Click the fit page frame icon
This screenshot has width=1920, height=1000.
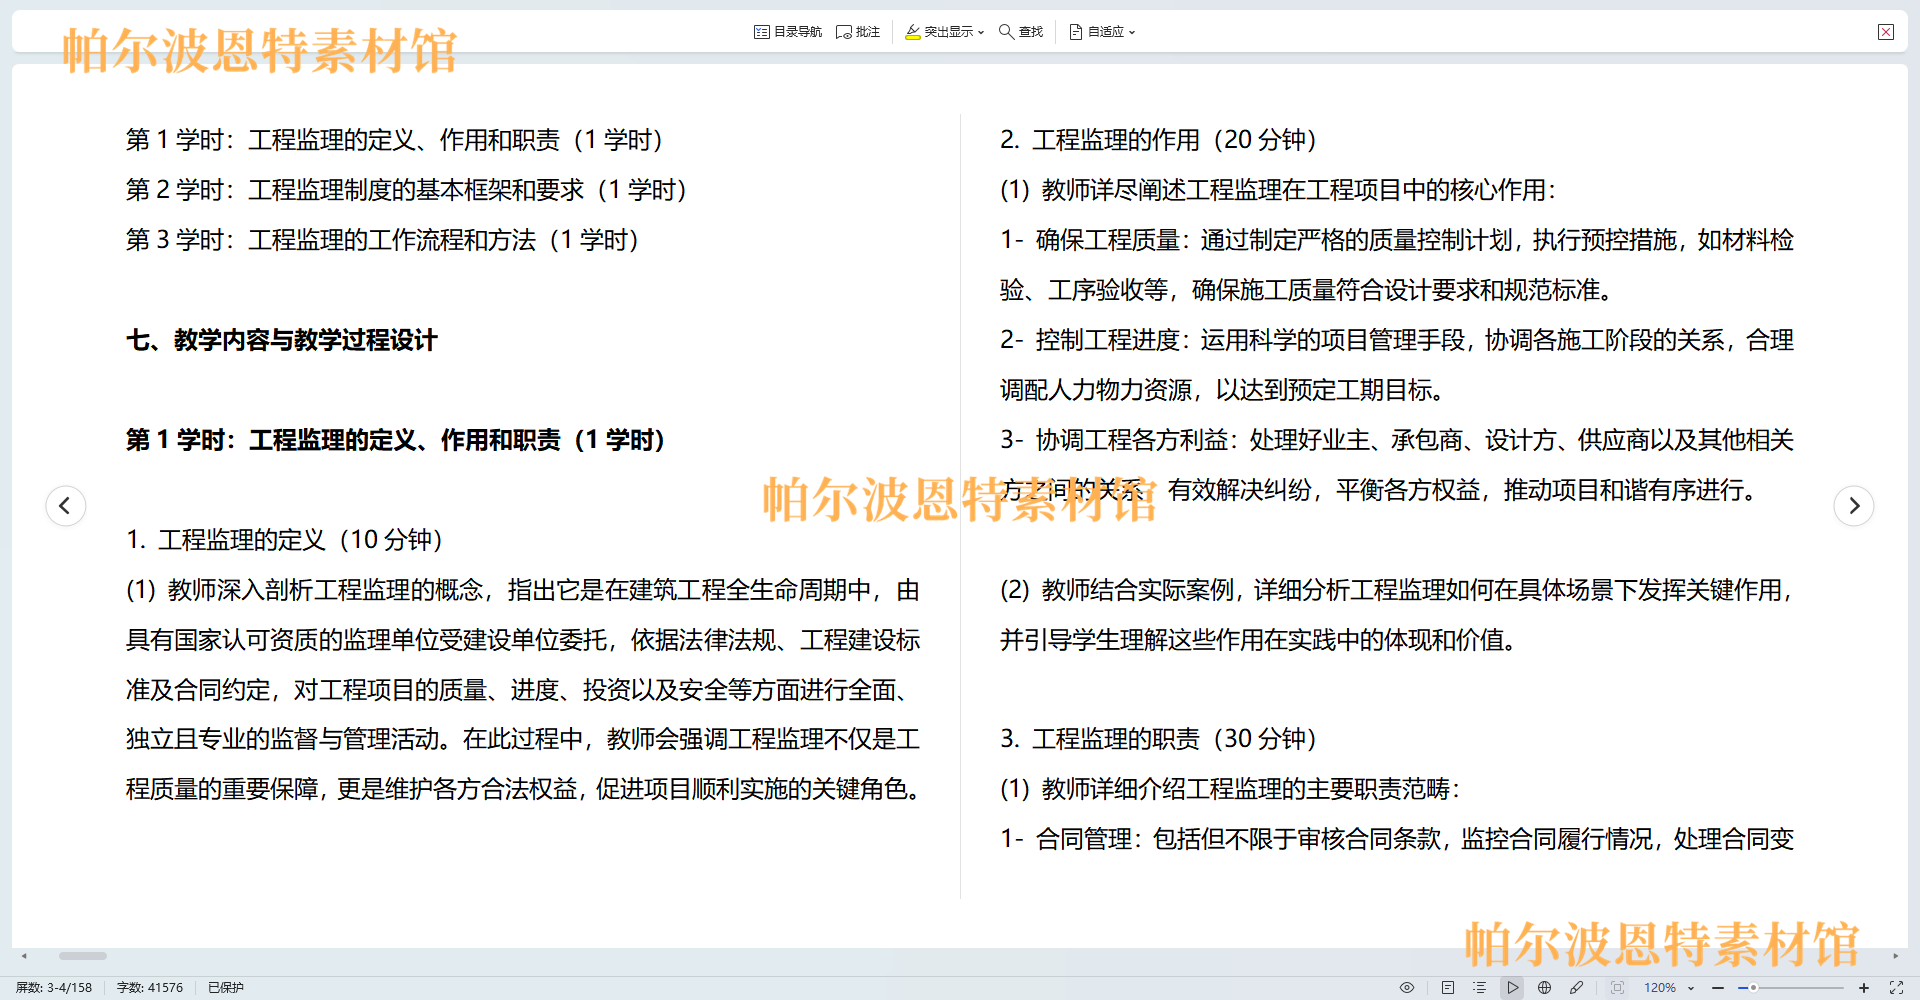[x=1618, y=987]
